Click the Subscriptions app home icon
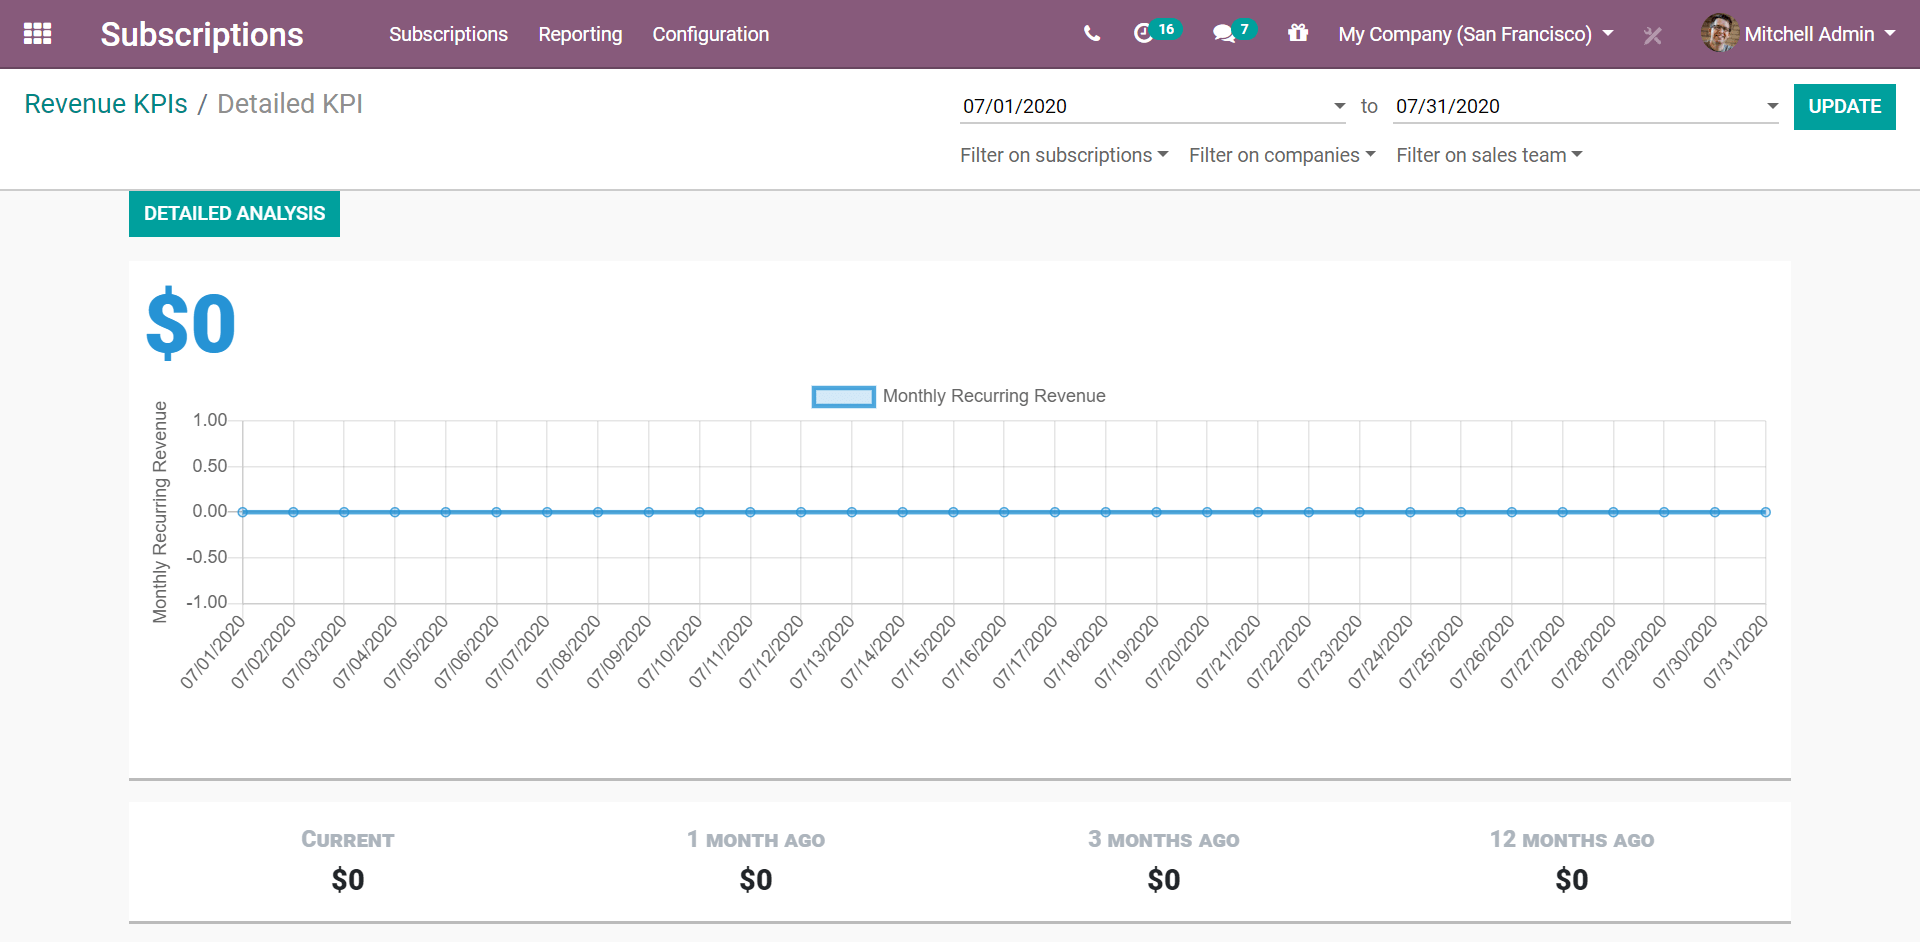1920x942 pixels. (201, 33)
